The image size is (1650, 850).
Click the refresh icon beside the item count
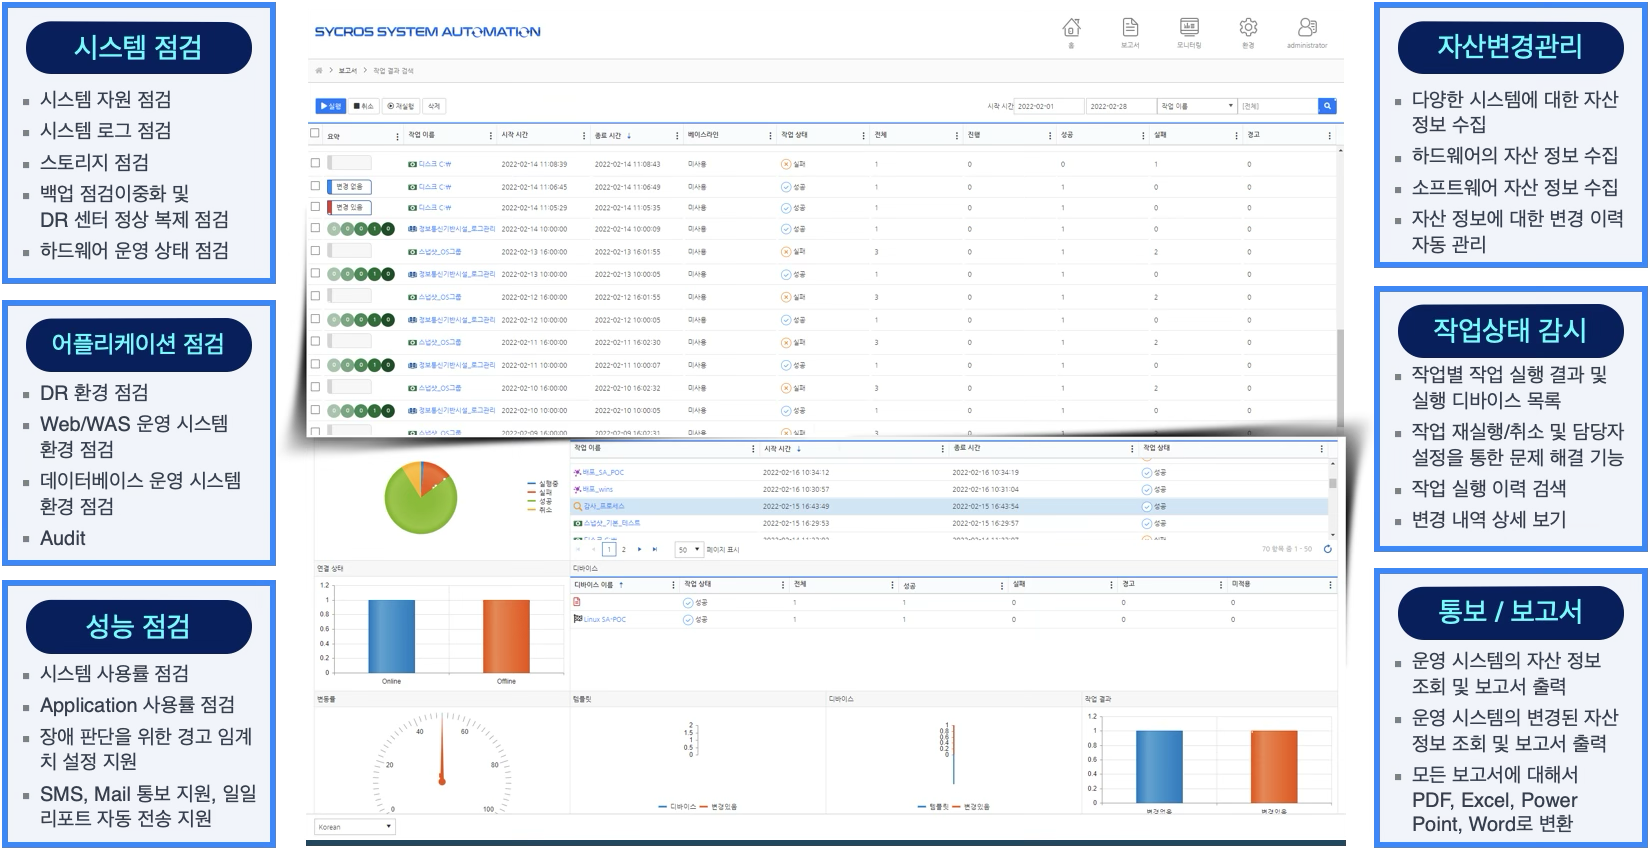pos(1328,549)
